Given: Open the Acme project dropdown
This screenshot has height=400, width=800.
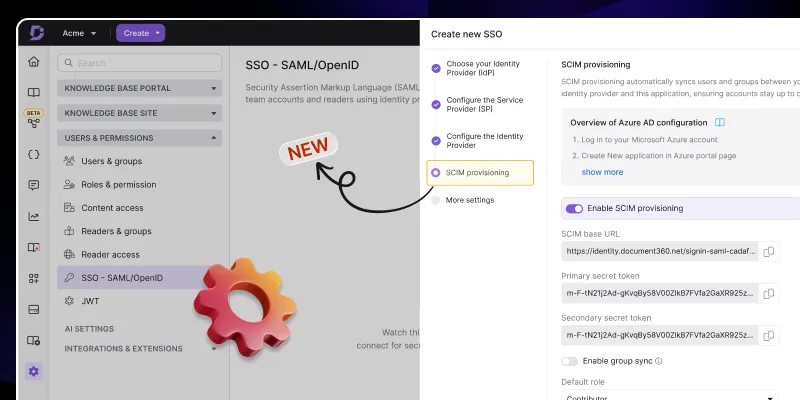Looking at the screenshot, I should [79, 33].
